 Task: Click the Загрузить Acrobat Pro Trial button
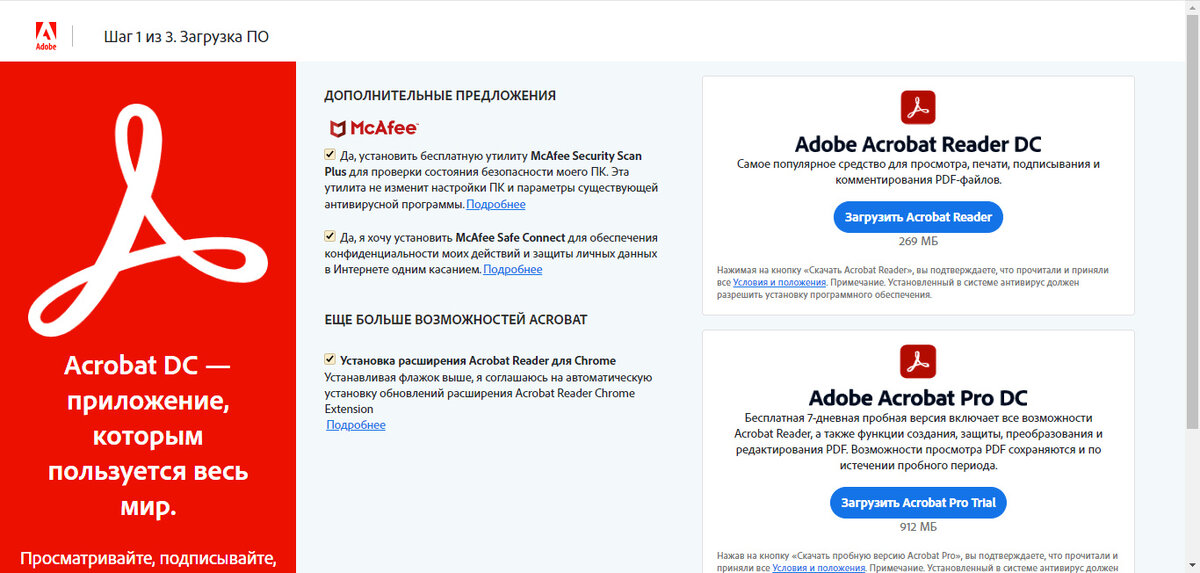tap(919, 502)
